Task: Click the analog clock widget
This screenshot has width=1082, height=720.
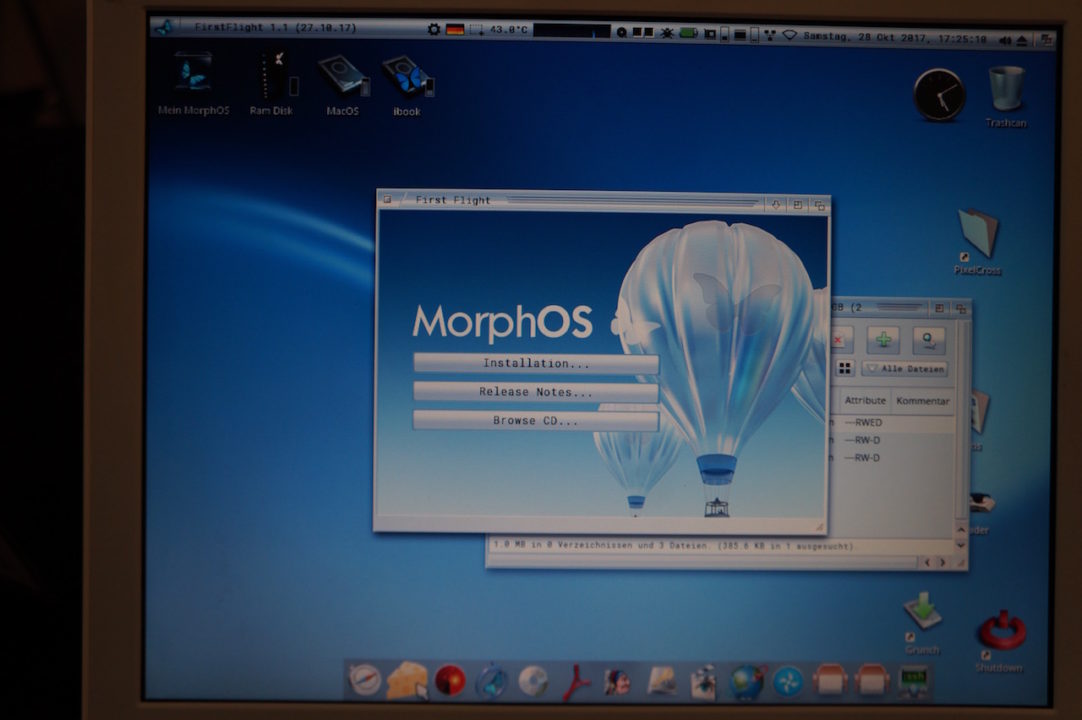Action: click(x=939, y=95)
